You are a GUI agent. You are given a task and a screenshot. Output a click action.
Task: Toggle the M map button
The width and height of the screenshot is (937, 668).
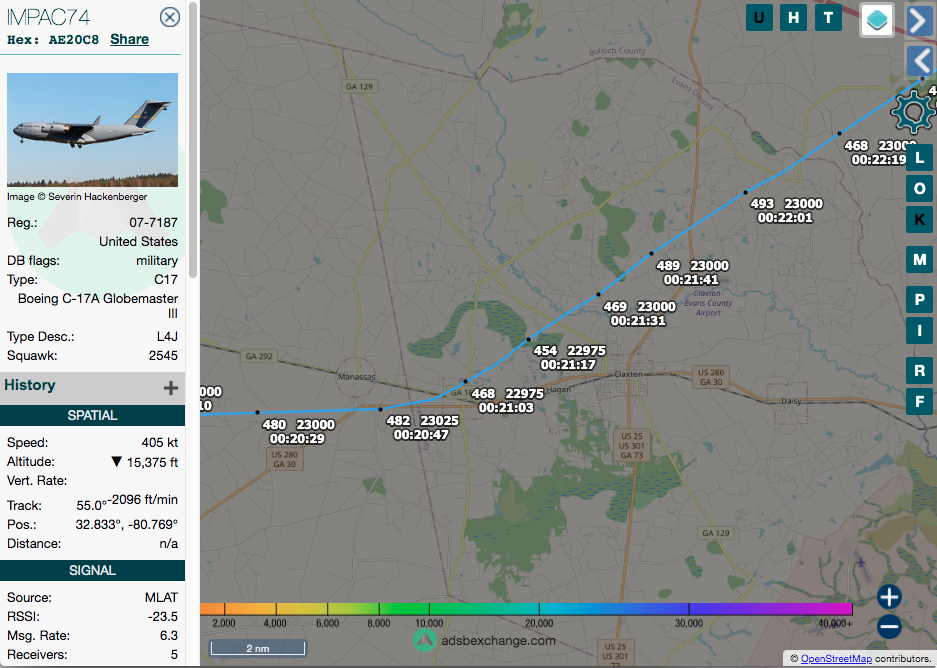(920, 259)
